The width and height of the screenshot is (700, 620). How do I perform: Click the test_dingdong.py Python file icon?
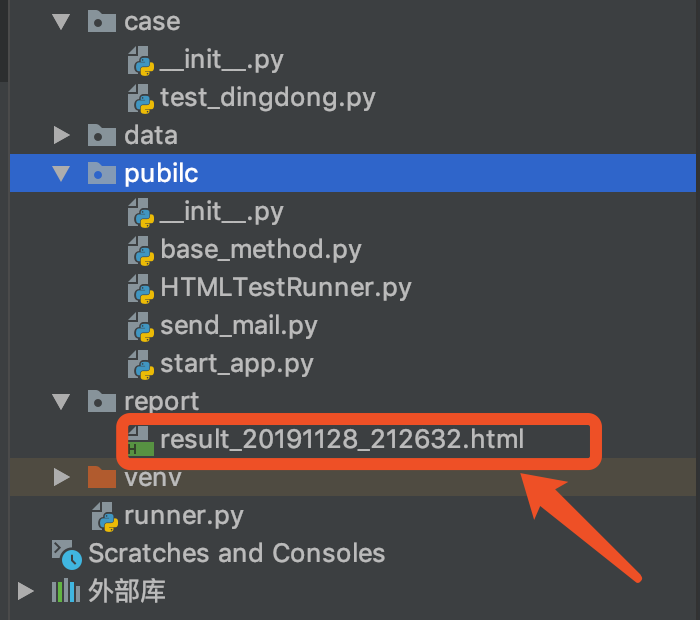[x=140, y=98]
